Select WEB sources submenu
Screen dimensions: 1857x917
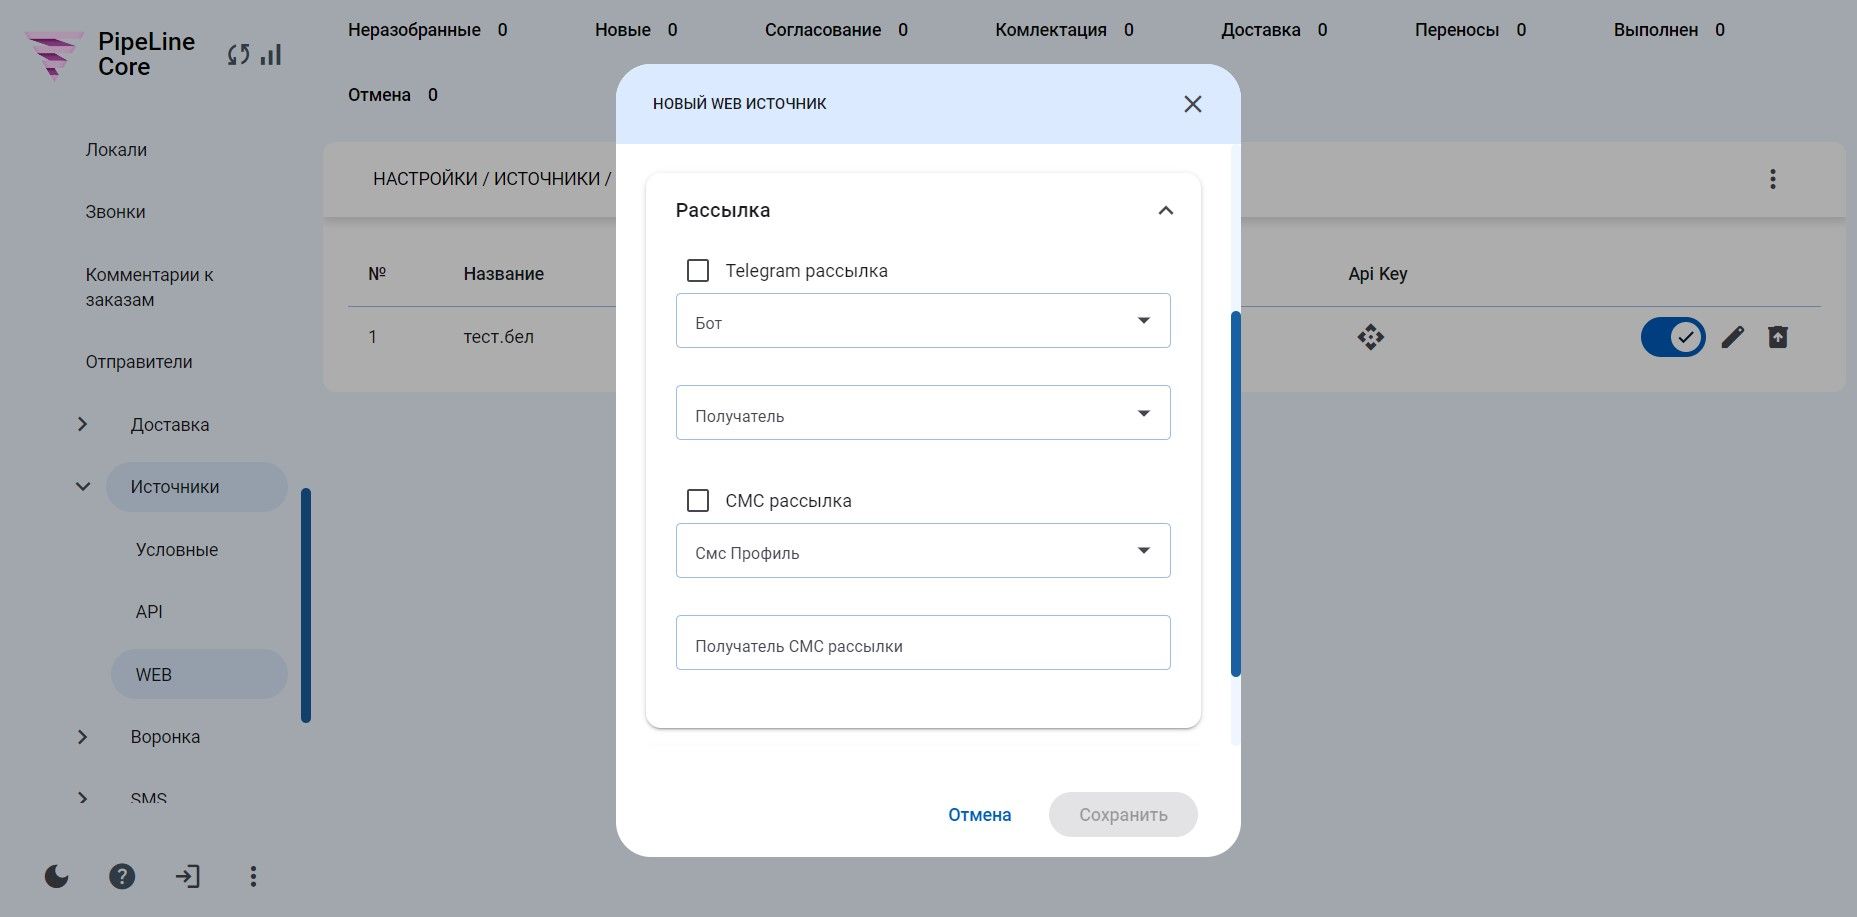pos(199,675)
